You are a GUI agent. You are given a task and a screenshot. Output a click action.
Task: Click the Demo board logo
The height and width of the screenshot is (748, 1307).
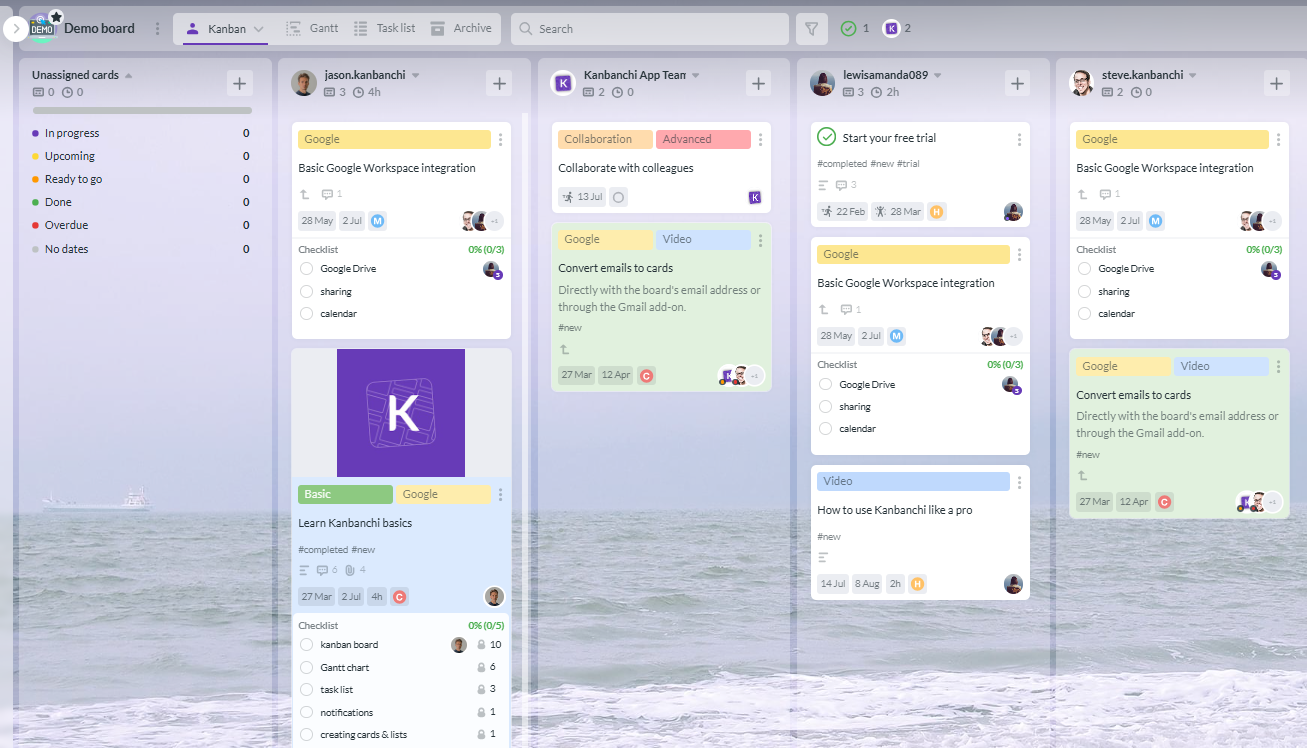point(42,27)
